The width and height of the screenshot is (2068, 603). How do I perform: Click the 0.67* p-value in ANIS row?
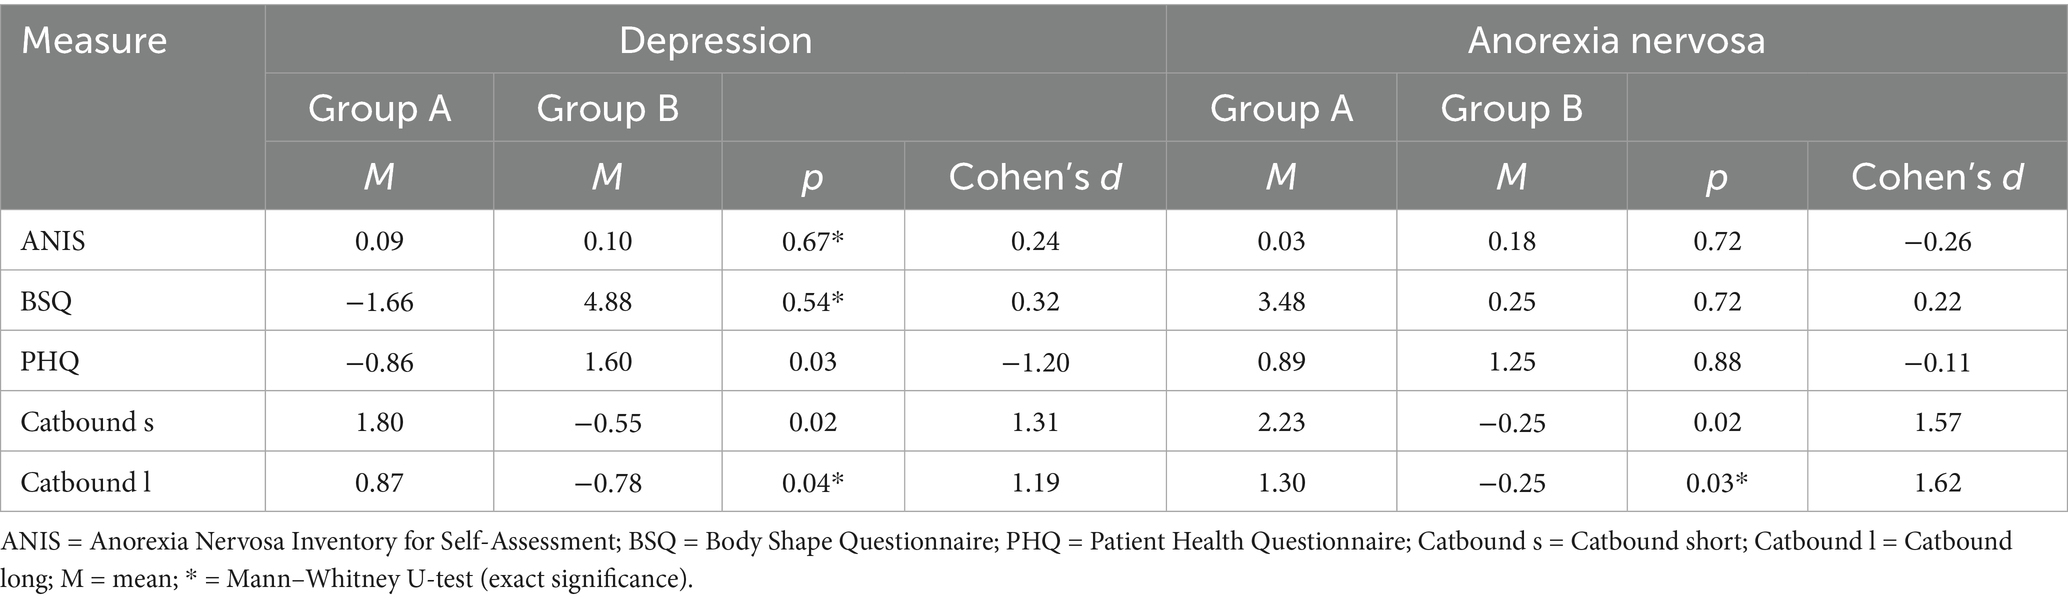point(812,241)
